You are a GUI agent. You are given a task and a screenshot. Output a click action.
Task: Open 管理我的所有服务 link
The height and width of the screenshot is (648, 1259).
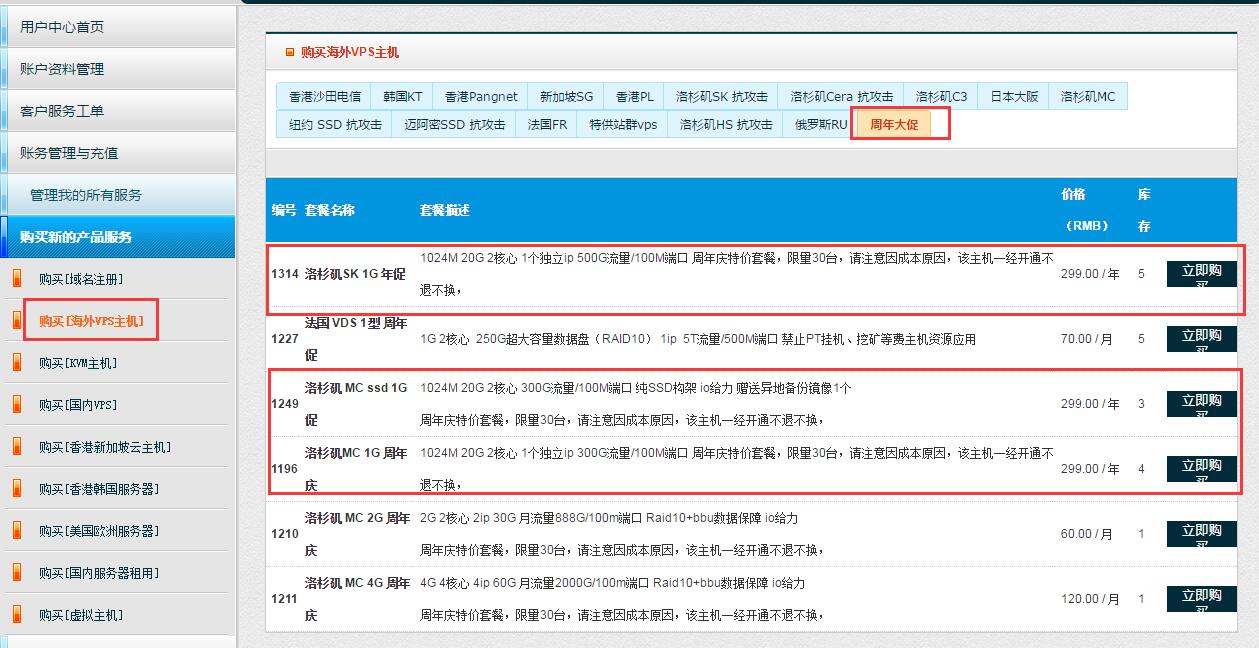[86, 195]
